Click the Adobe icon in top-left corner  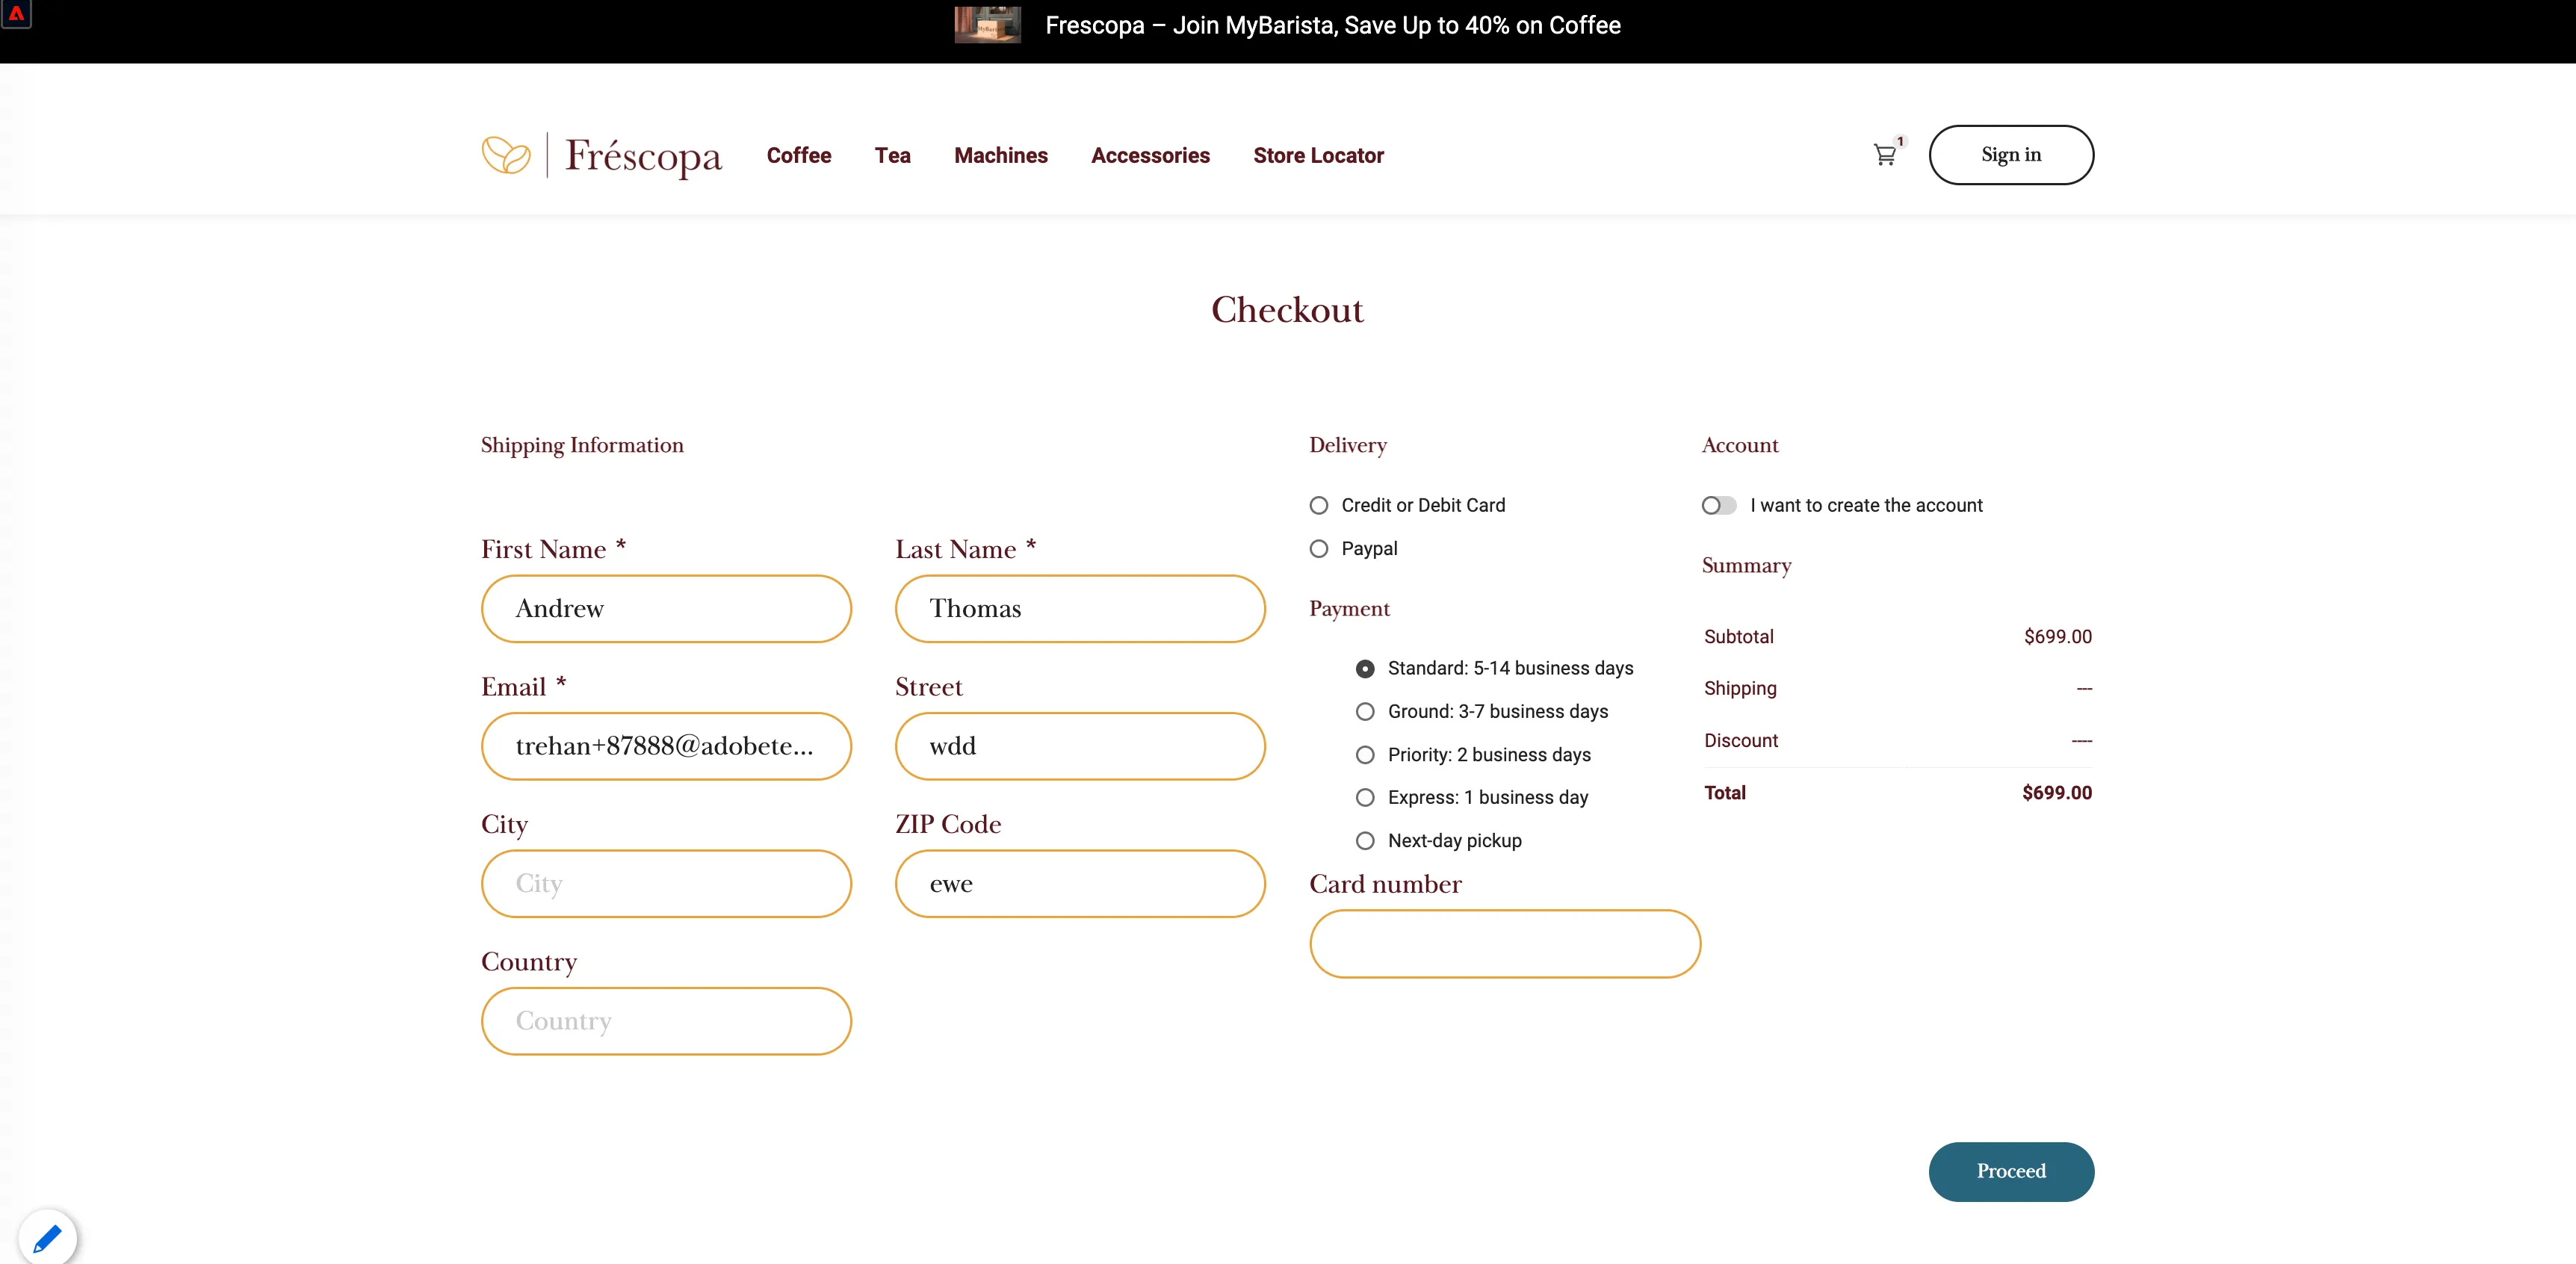pos(16,14)
